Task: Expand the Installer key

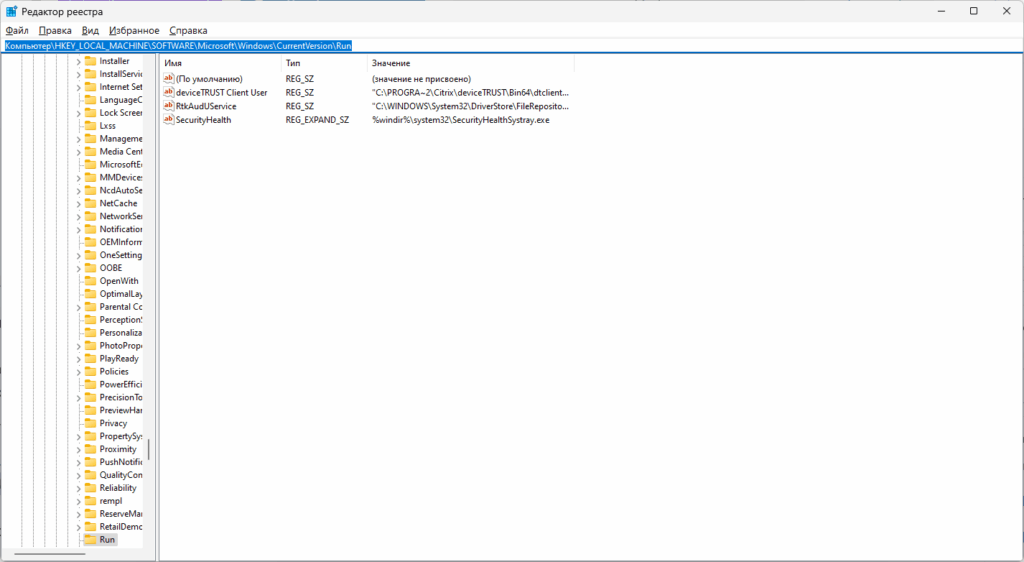Action: (78, 61)
